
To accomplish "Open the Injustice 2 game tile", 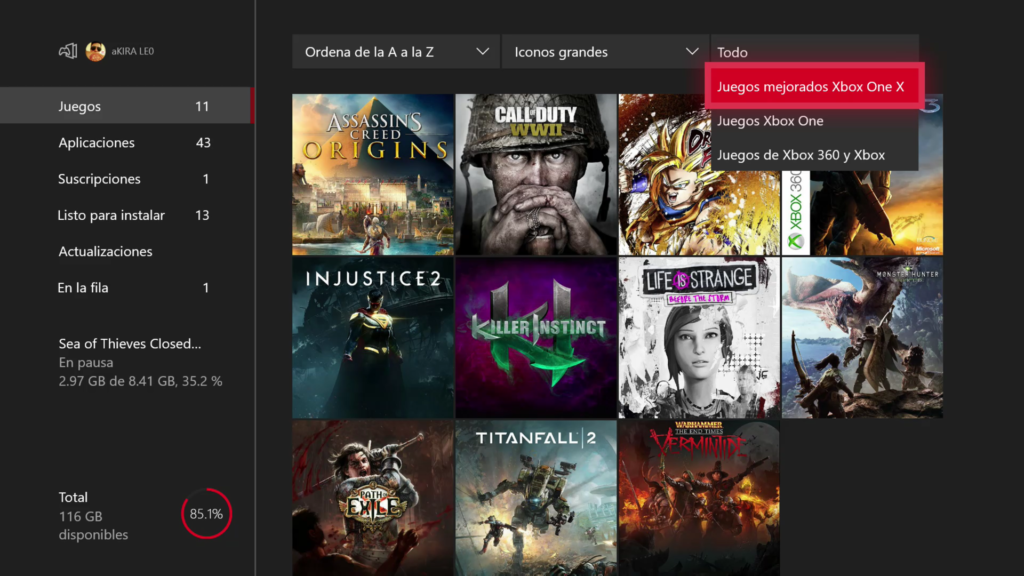I will click(x=372, y=337).
